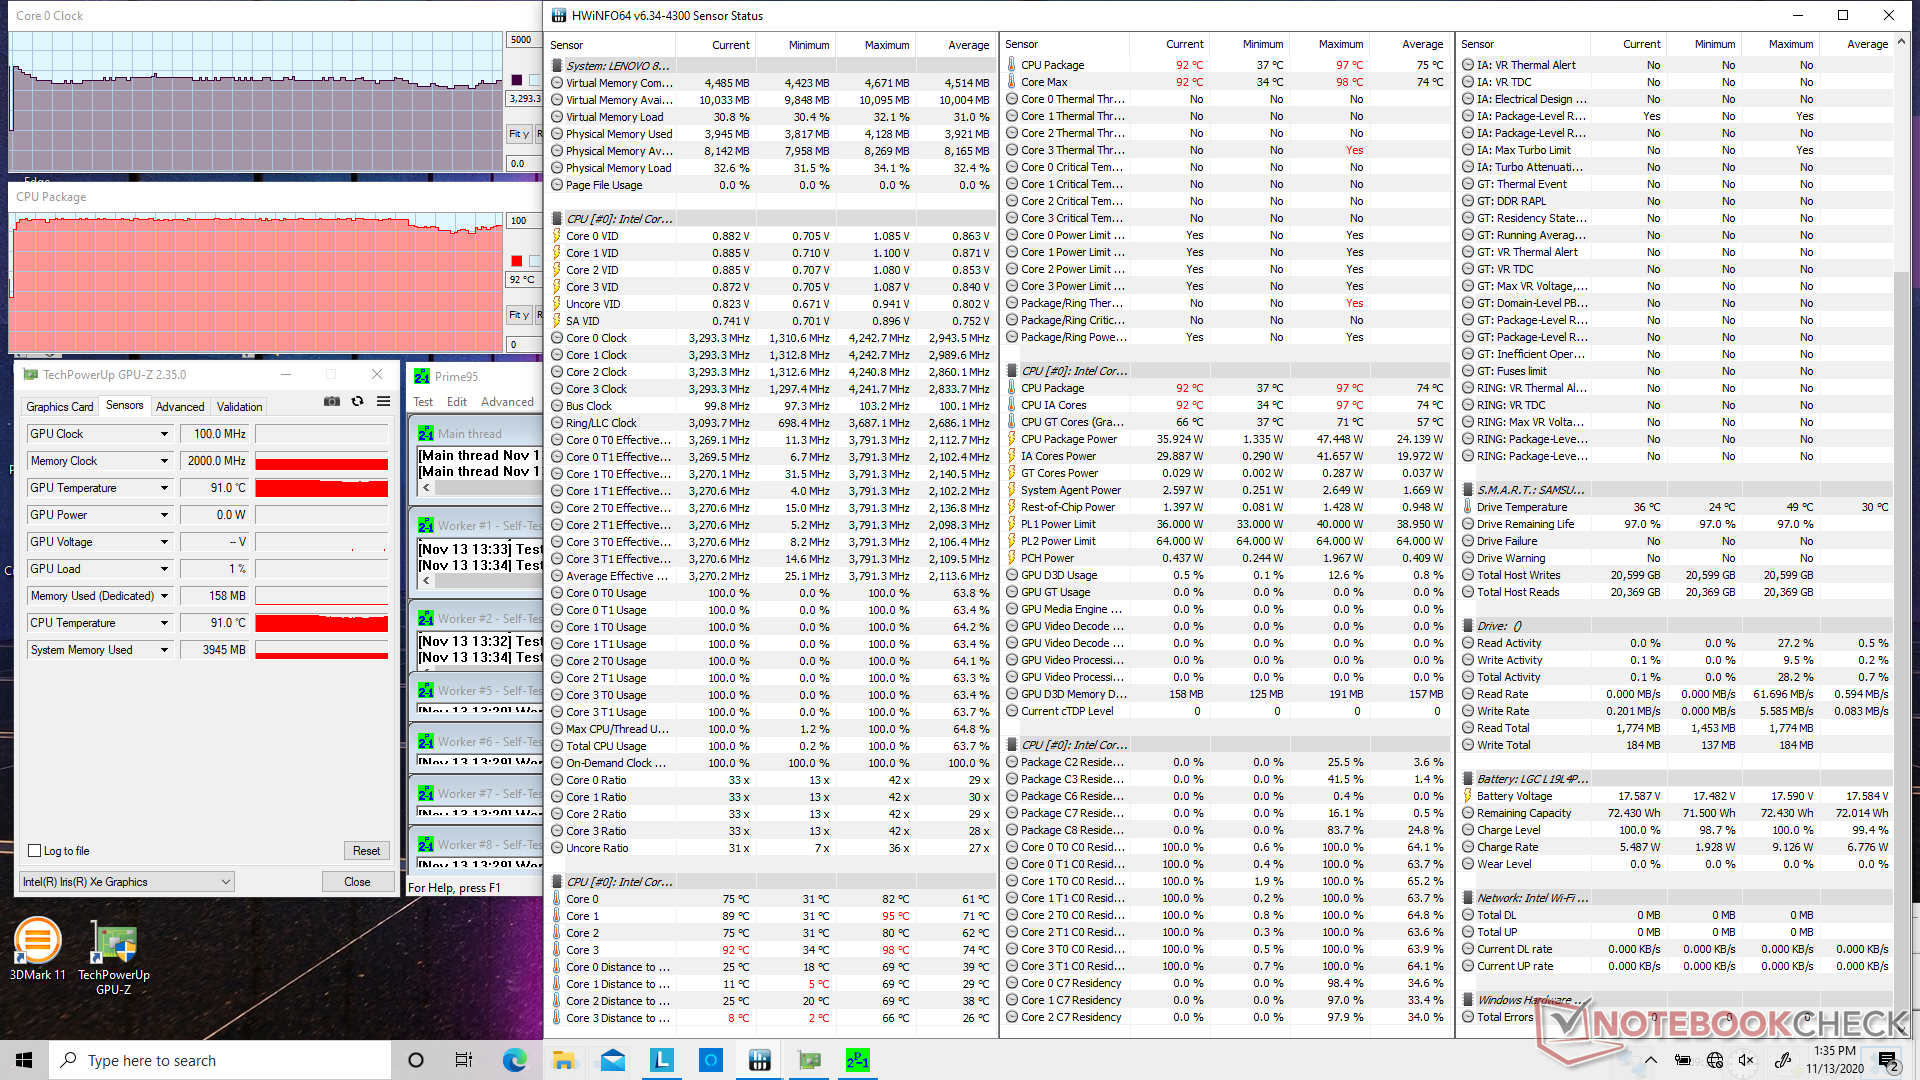This screenshot has height=1080, width=1920.
Task: Click the Close button in GPU-Z
Action: [x=357, y=882]
